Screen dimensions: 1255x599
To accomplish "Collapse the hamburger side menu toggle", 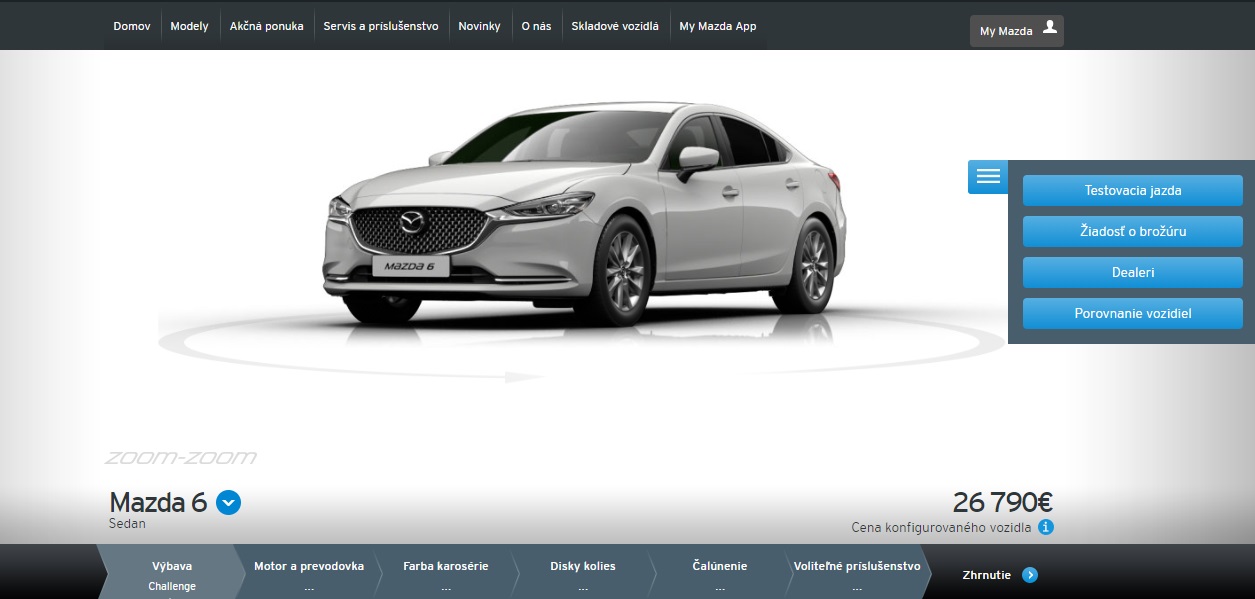I will (x=988, y=177).
